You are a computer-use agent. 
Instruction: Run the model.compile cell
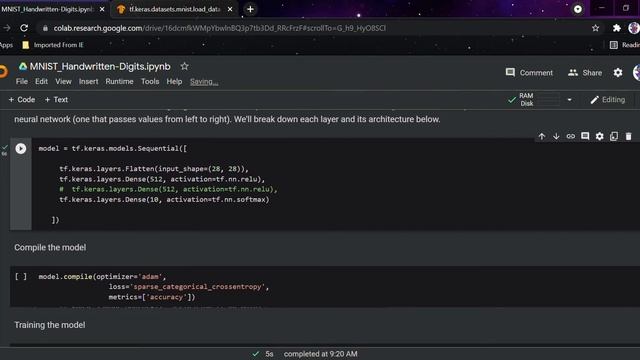click(21, 277)
